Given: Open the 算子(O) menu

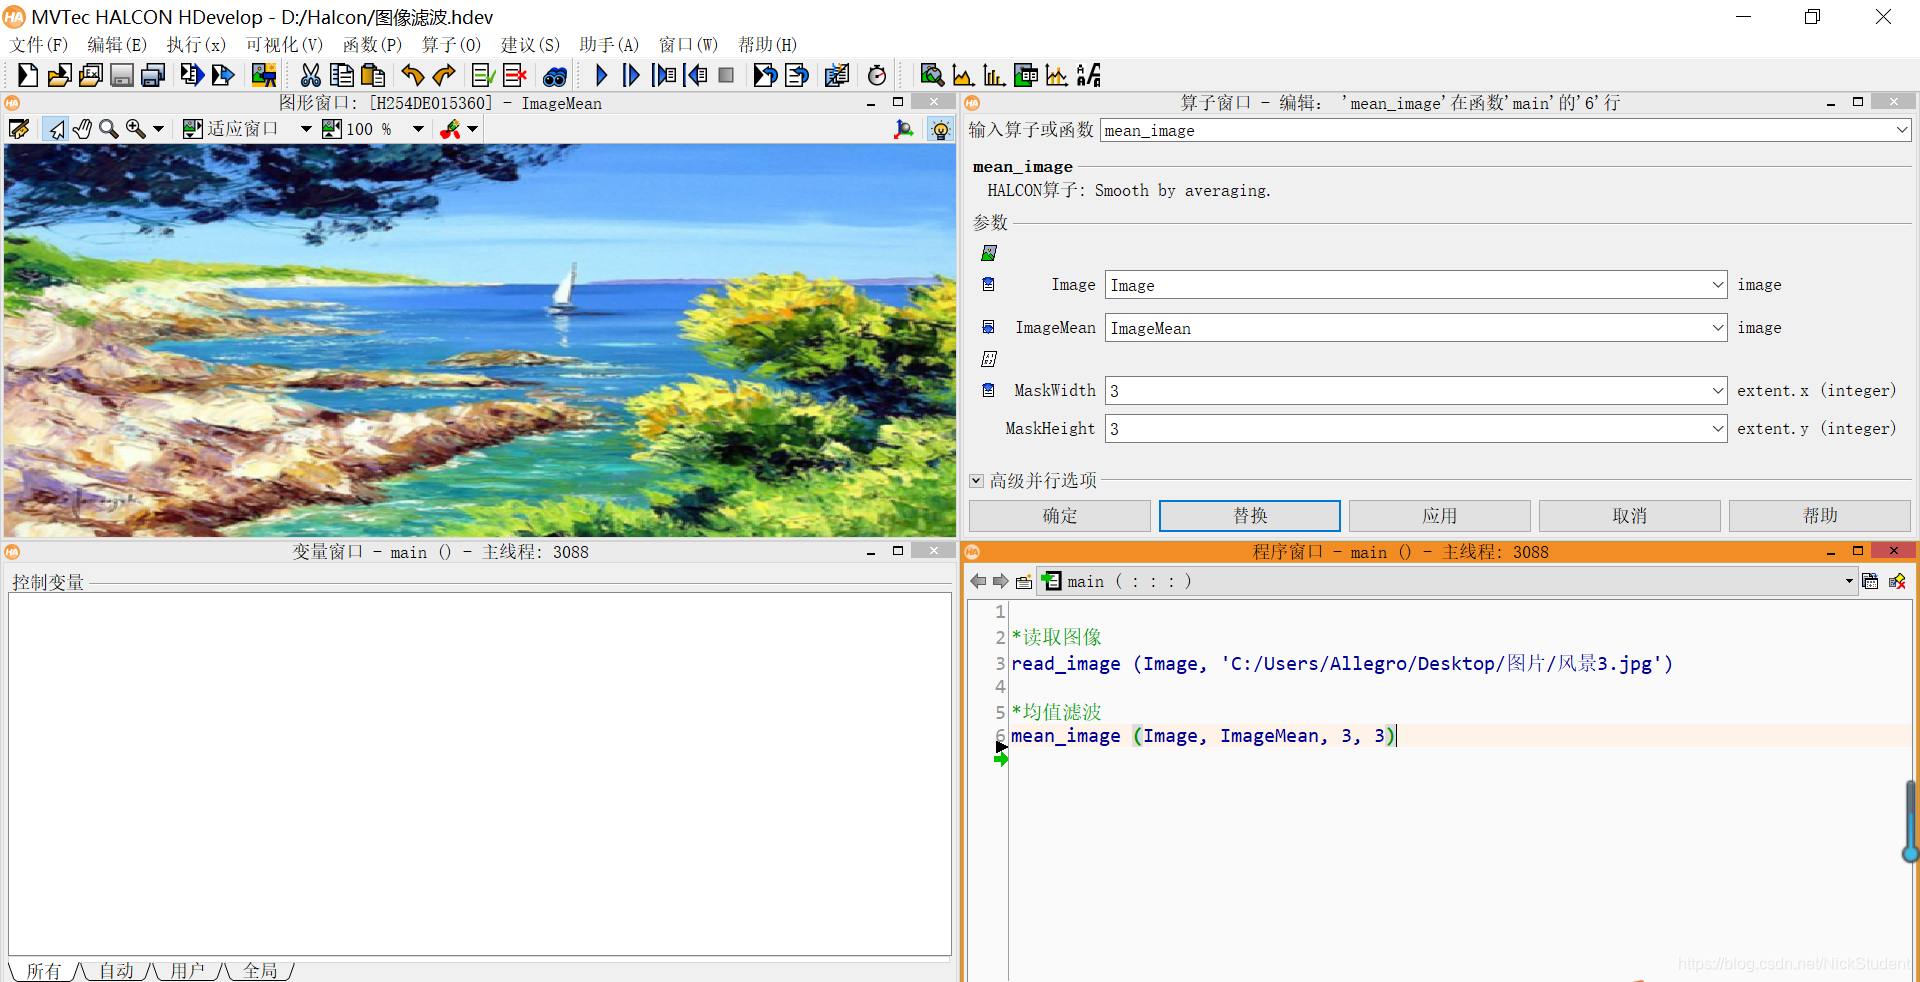Looking at the screenshot, I should [451, 45].
